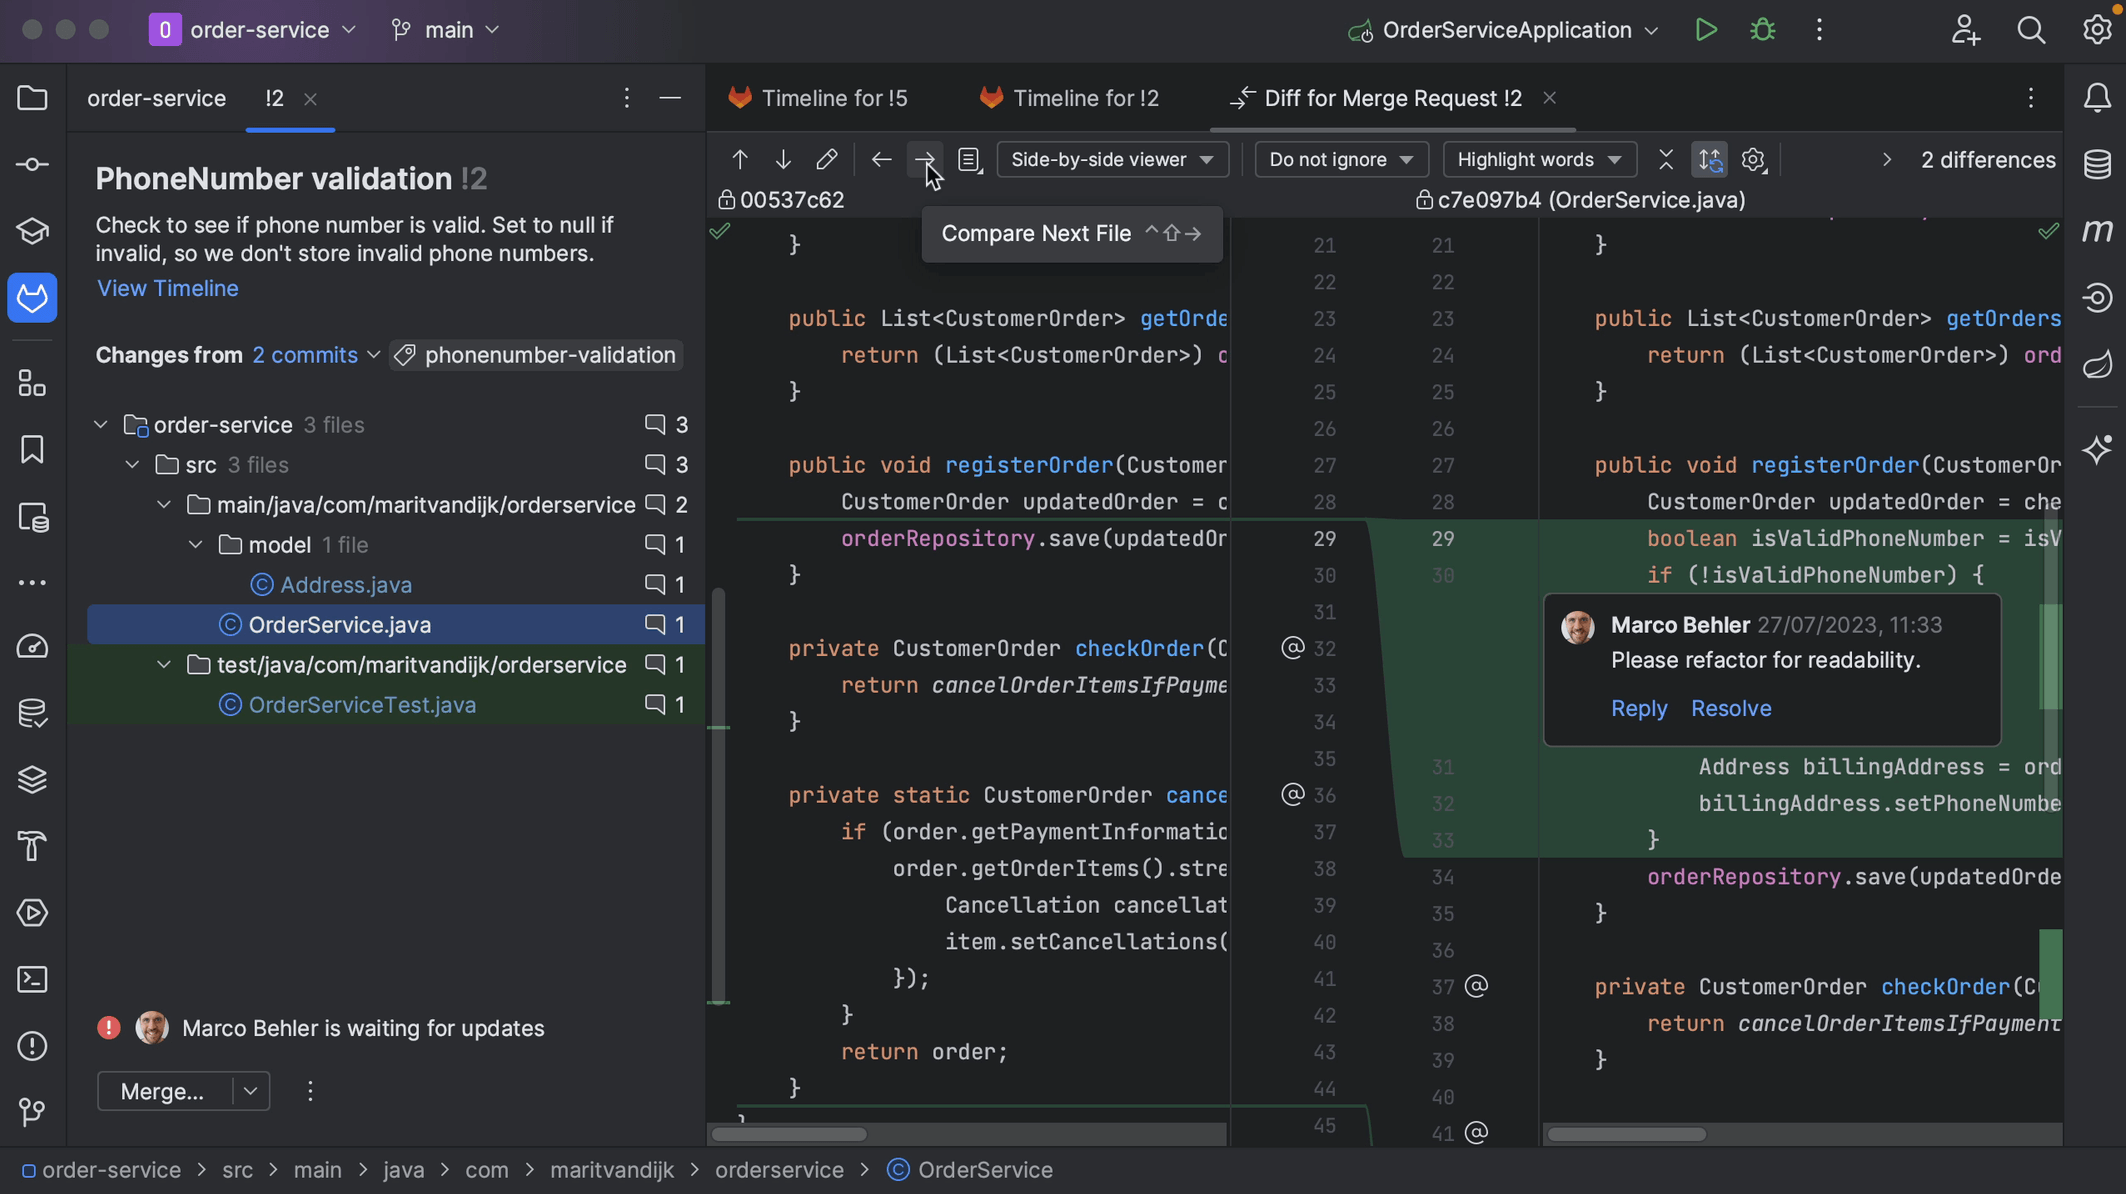Expand the Merge button dropdown arrow
The image size is (2126, 1194).
point(250,1091)
